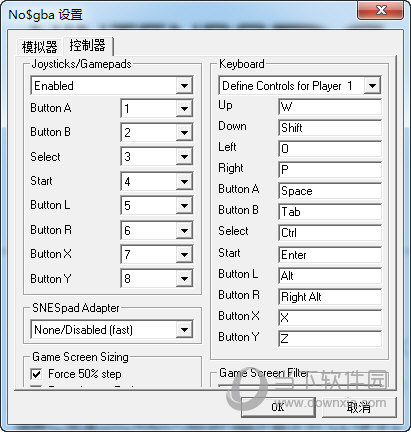Expand joystick Button Y dropdown showing 8
The width and height of the screenshot is (411, 432).
[x=157, y=278]
